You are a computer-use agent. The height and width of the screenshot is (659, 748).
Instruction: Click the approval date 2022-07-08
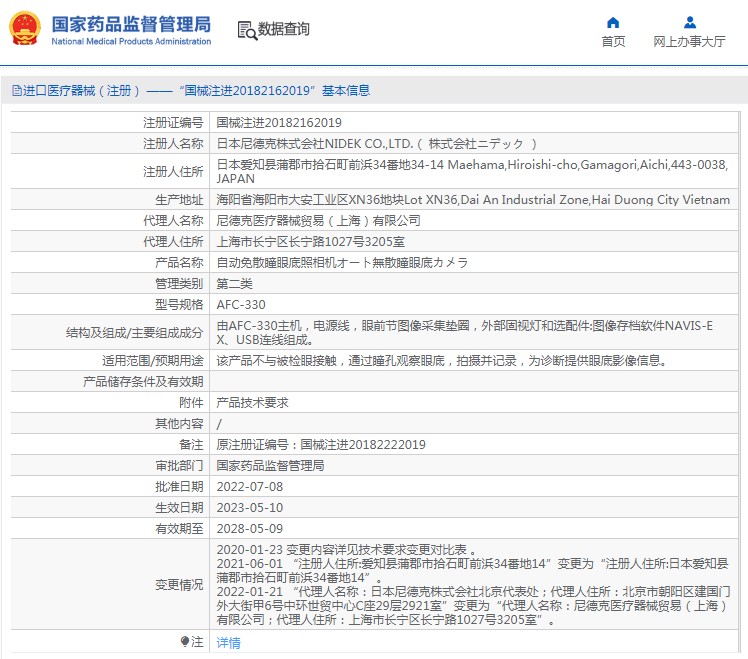tap(250, 486)
